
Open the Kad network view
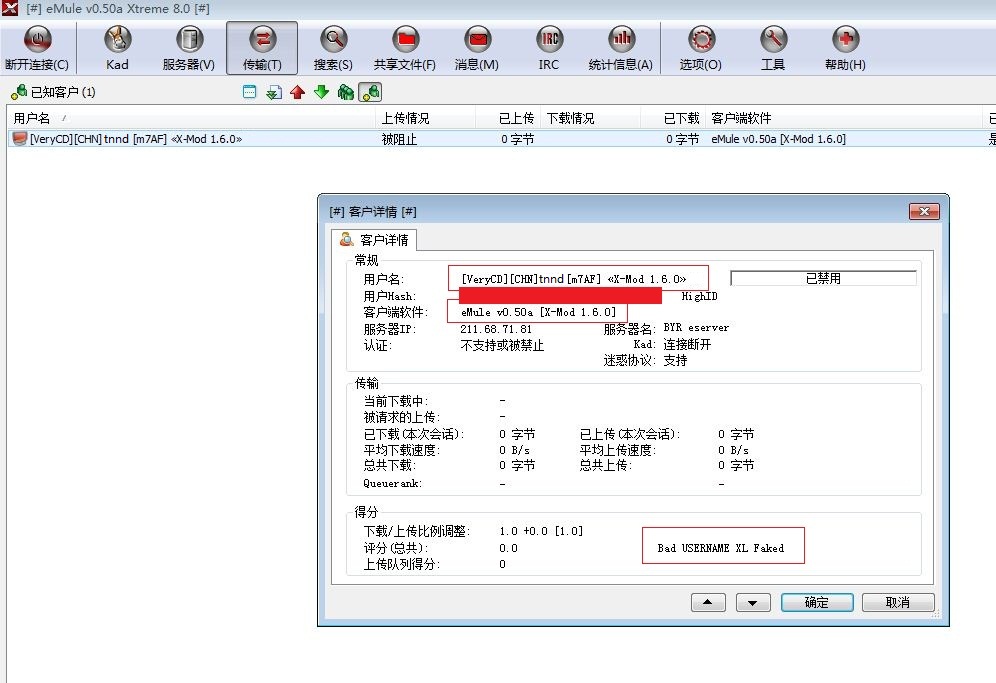117,48
